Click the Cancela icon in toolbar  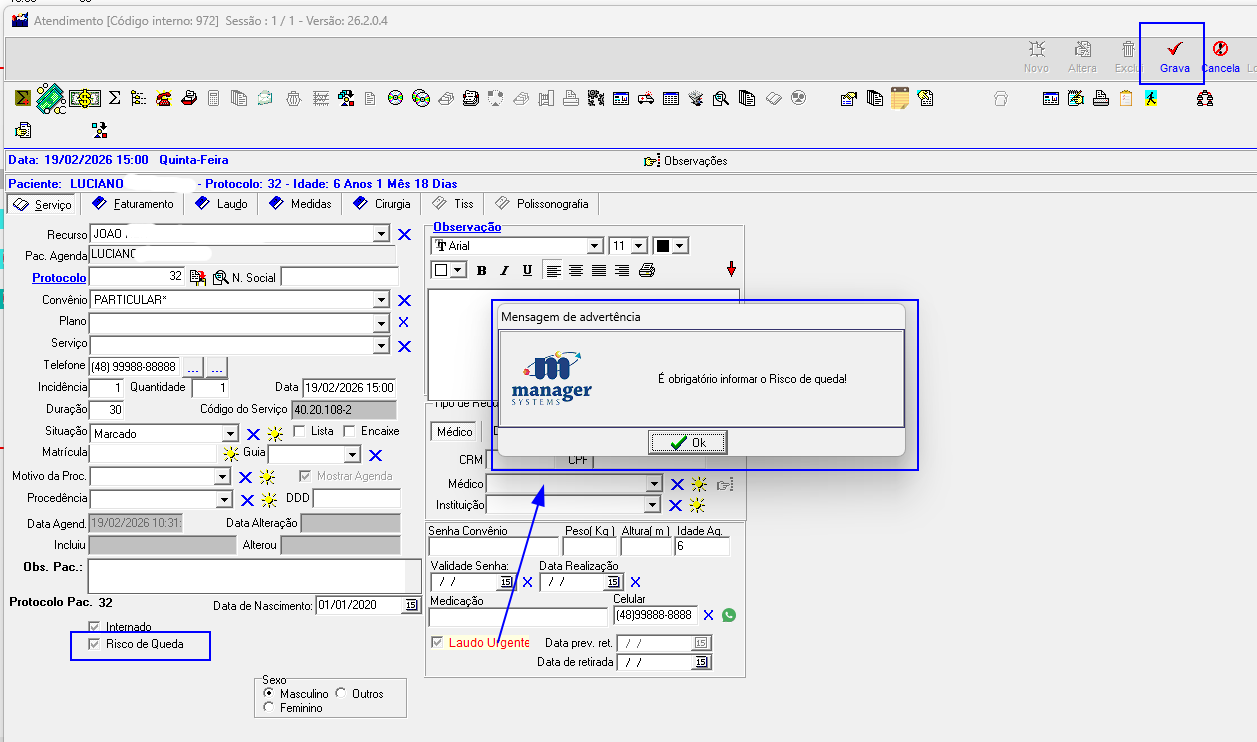point(1220,49)
